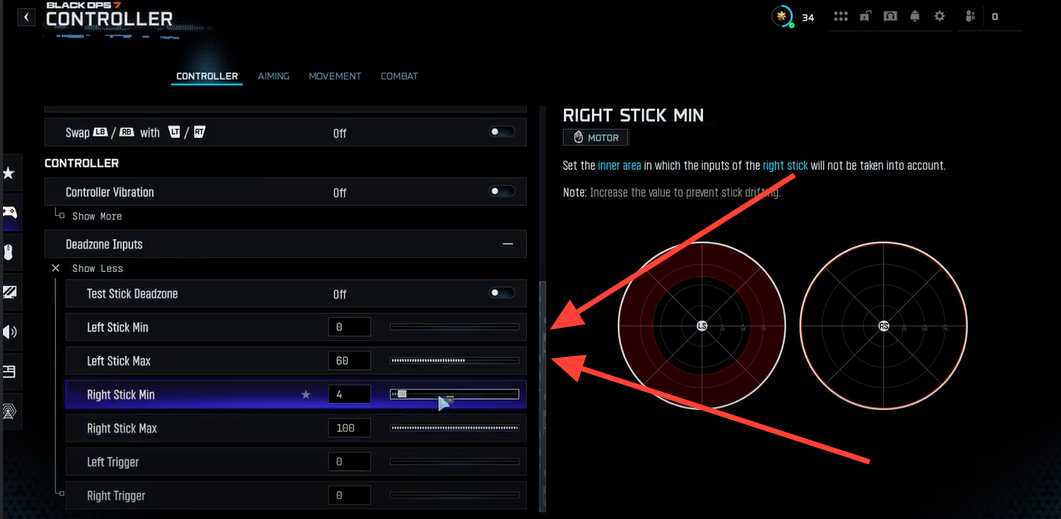Toggle Controller Vibration switch
Screen dimensions: 1061x519
(x=502, y=191)
